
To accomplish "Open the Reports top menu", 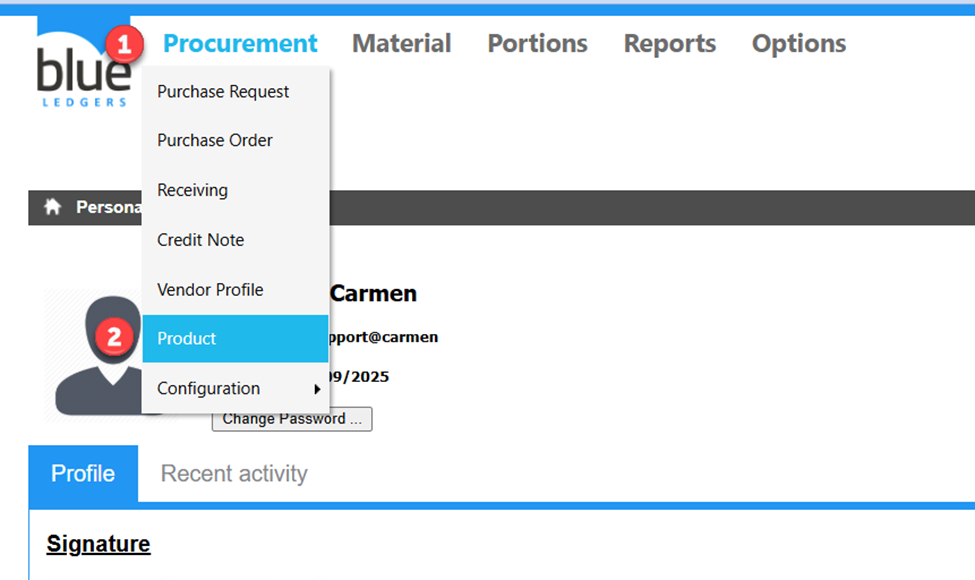I will click(x=669, y=44).
